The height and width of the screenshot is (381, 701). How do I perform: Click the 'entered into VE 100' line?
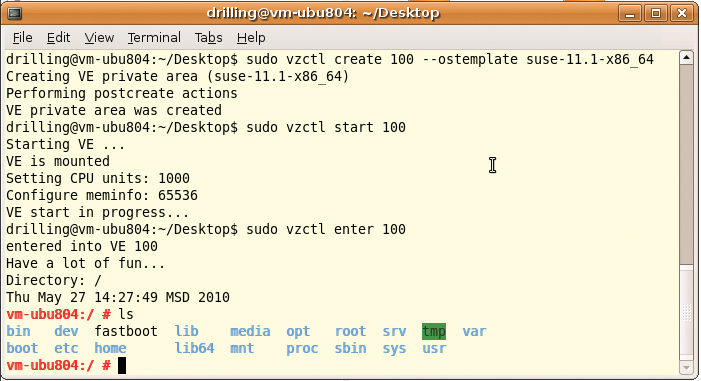coord(82,246)
